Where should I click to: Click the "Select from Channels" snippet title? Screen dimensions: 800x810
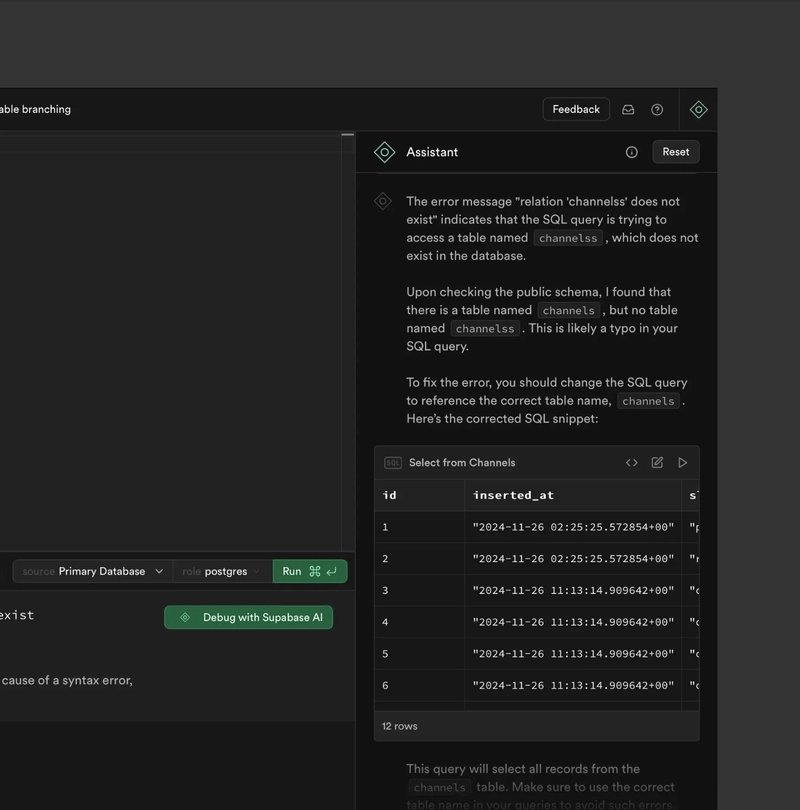(x=462, y=463)
